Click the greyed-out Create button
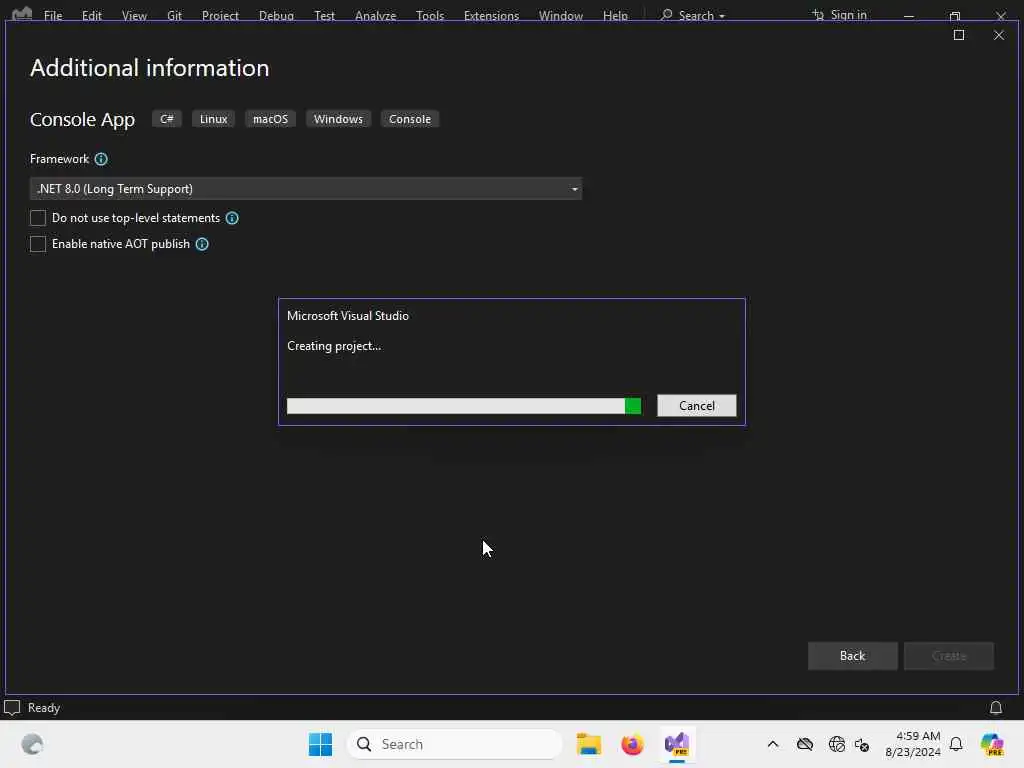The width and height of the screenshot is (1024, 768). point(948,656)
